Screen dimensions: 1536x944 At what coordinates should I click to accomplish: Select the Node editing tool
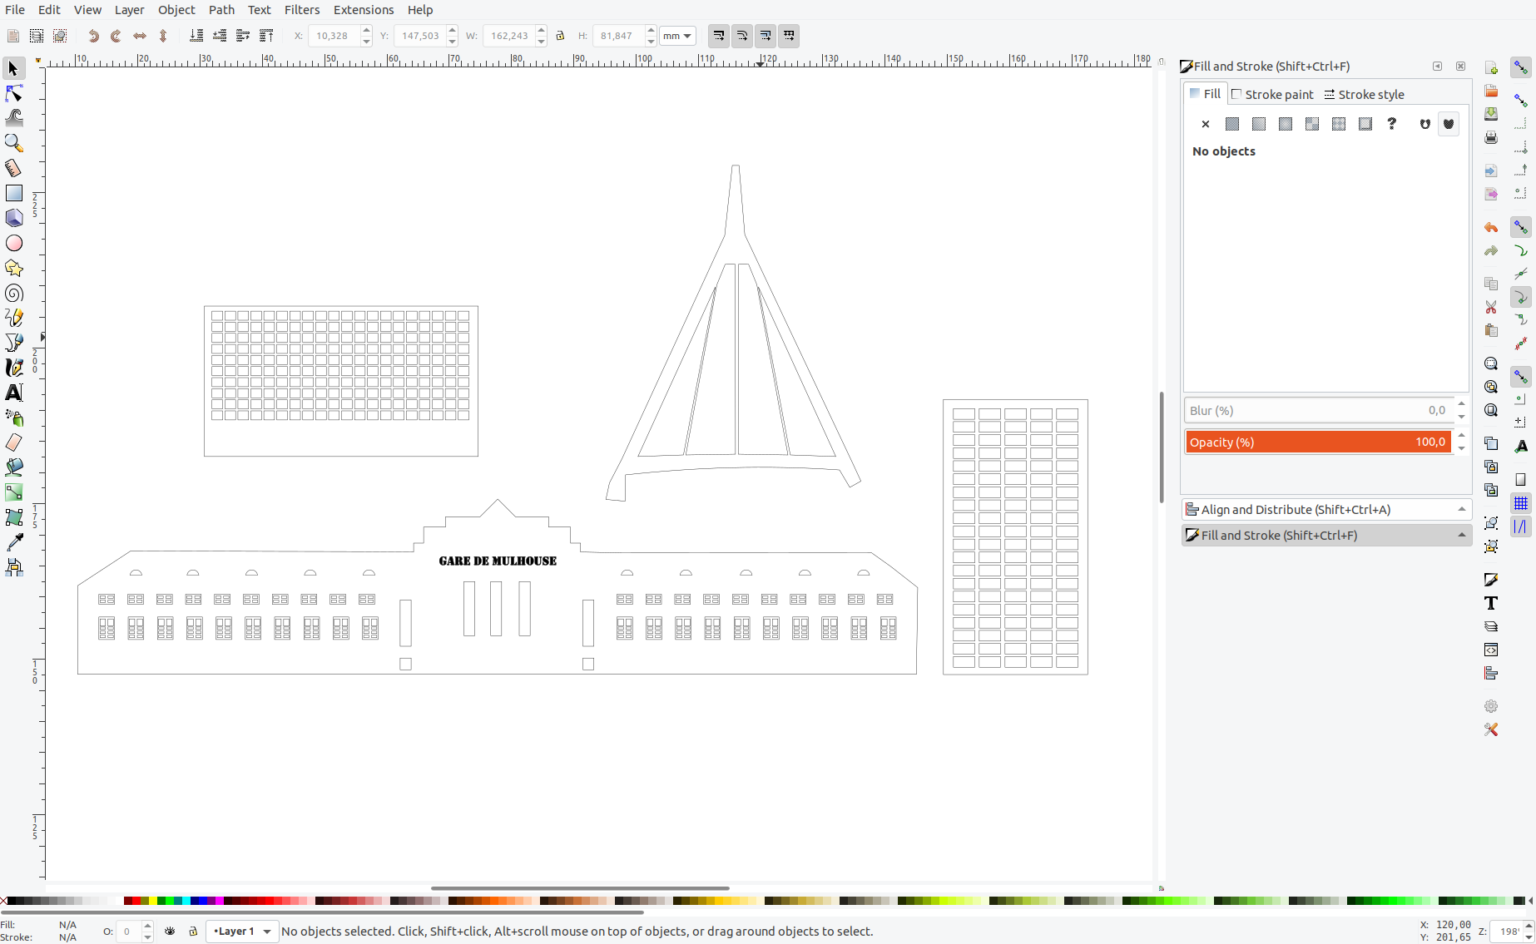pyautogui.click(x=14, y=93)
